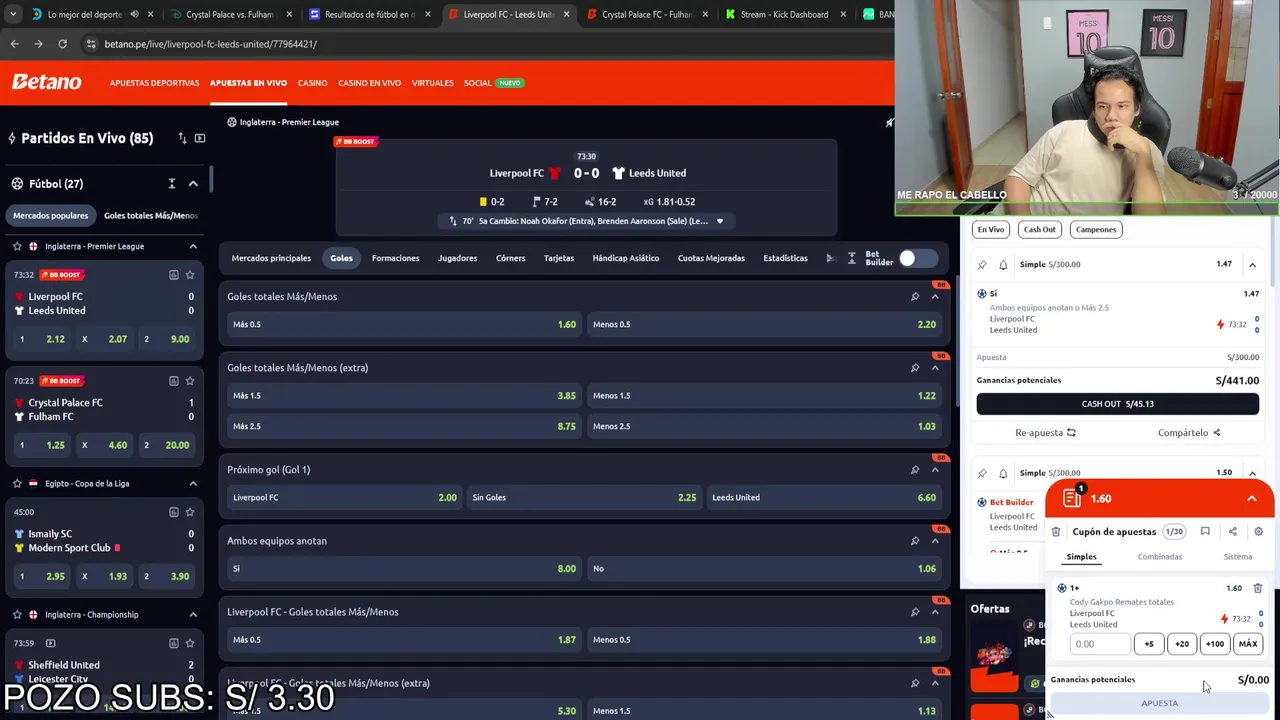1280x720 pixels.
Task: Click the Campeones filter in bets panel
Action: pyautogui.click(x=1096, y=229)
